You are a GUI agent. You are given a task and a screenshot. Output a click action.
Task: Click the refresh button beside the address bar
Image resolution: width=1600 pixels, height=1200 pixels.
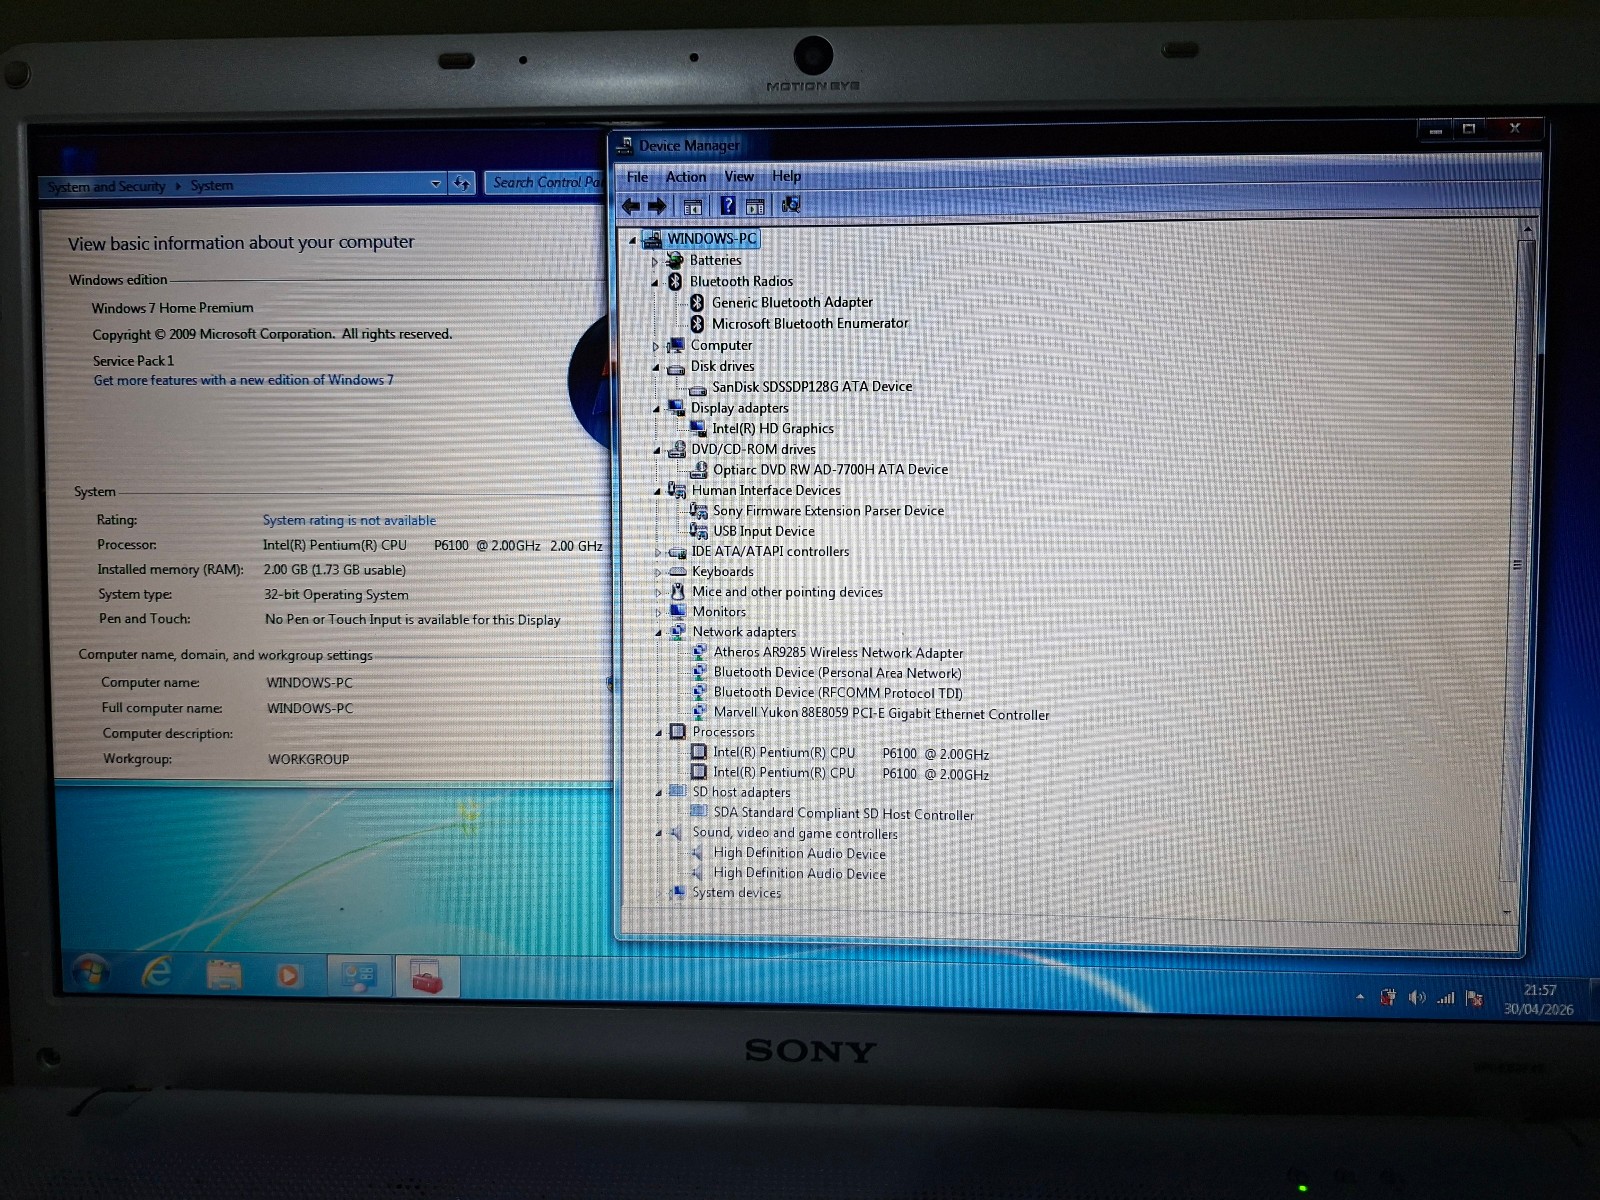point(462,183)
